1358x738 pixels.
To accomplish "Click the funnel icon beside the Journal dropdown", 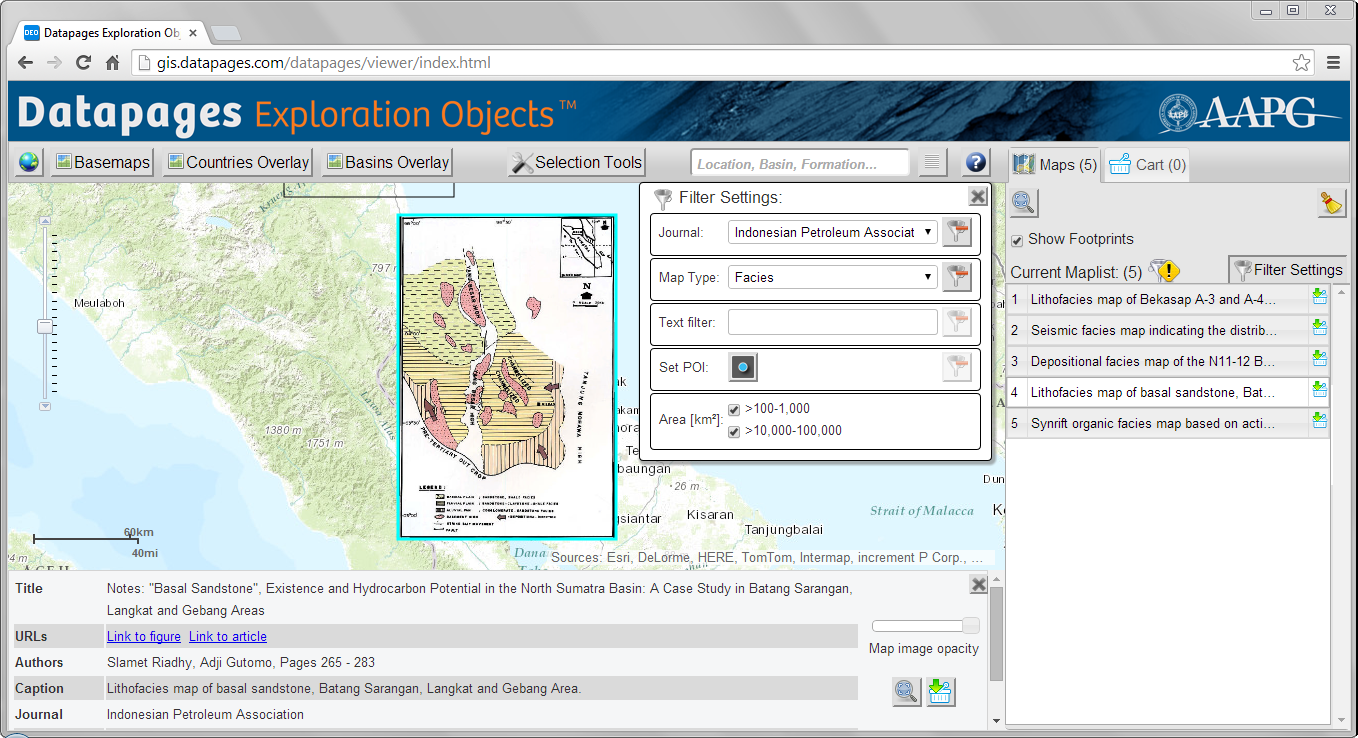I will 957,232.
